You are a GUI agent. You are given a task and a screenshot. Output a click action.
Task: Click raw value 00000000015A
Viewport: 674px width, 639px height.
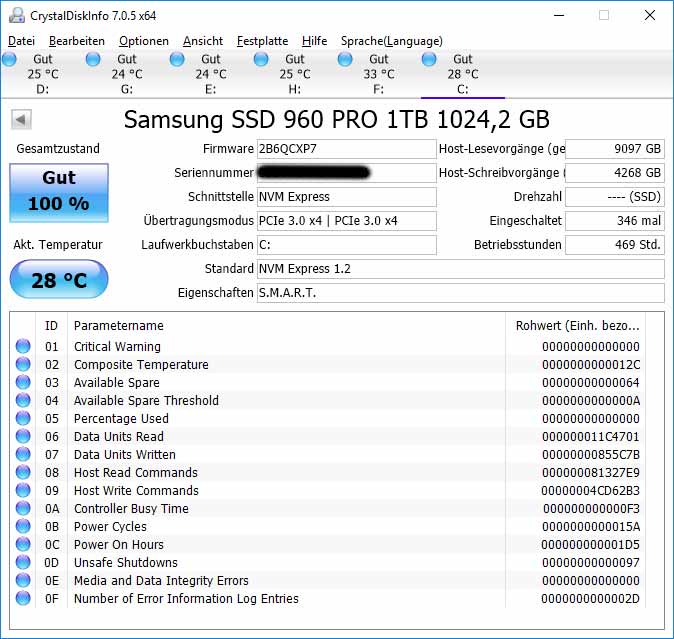(x=591, y=527)
